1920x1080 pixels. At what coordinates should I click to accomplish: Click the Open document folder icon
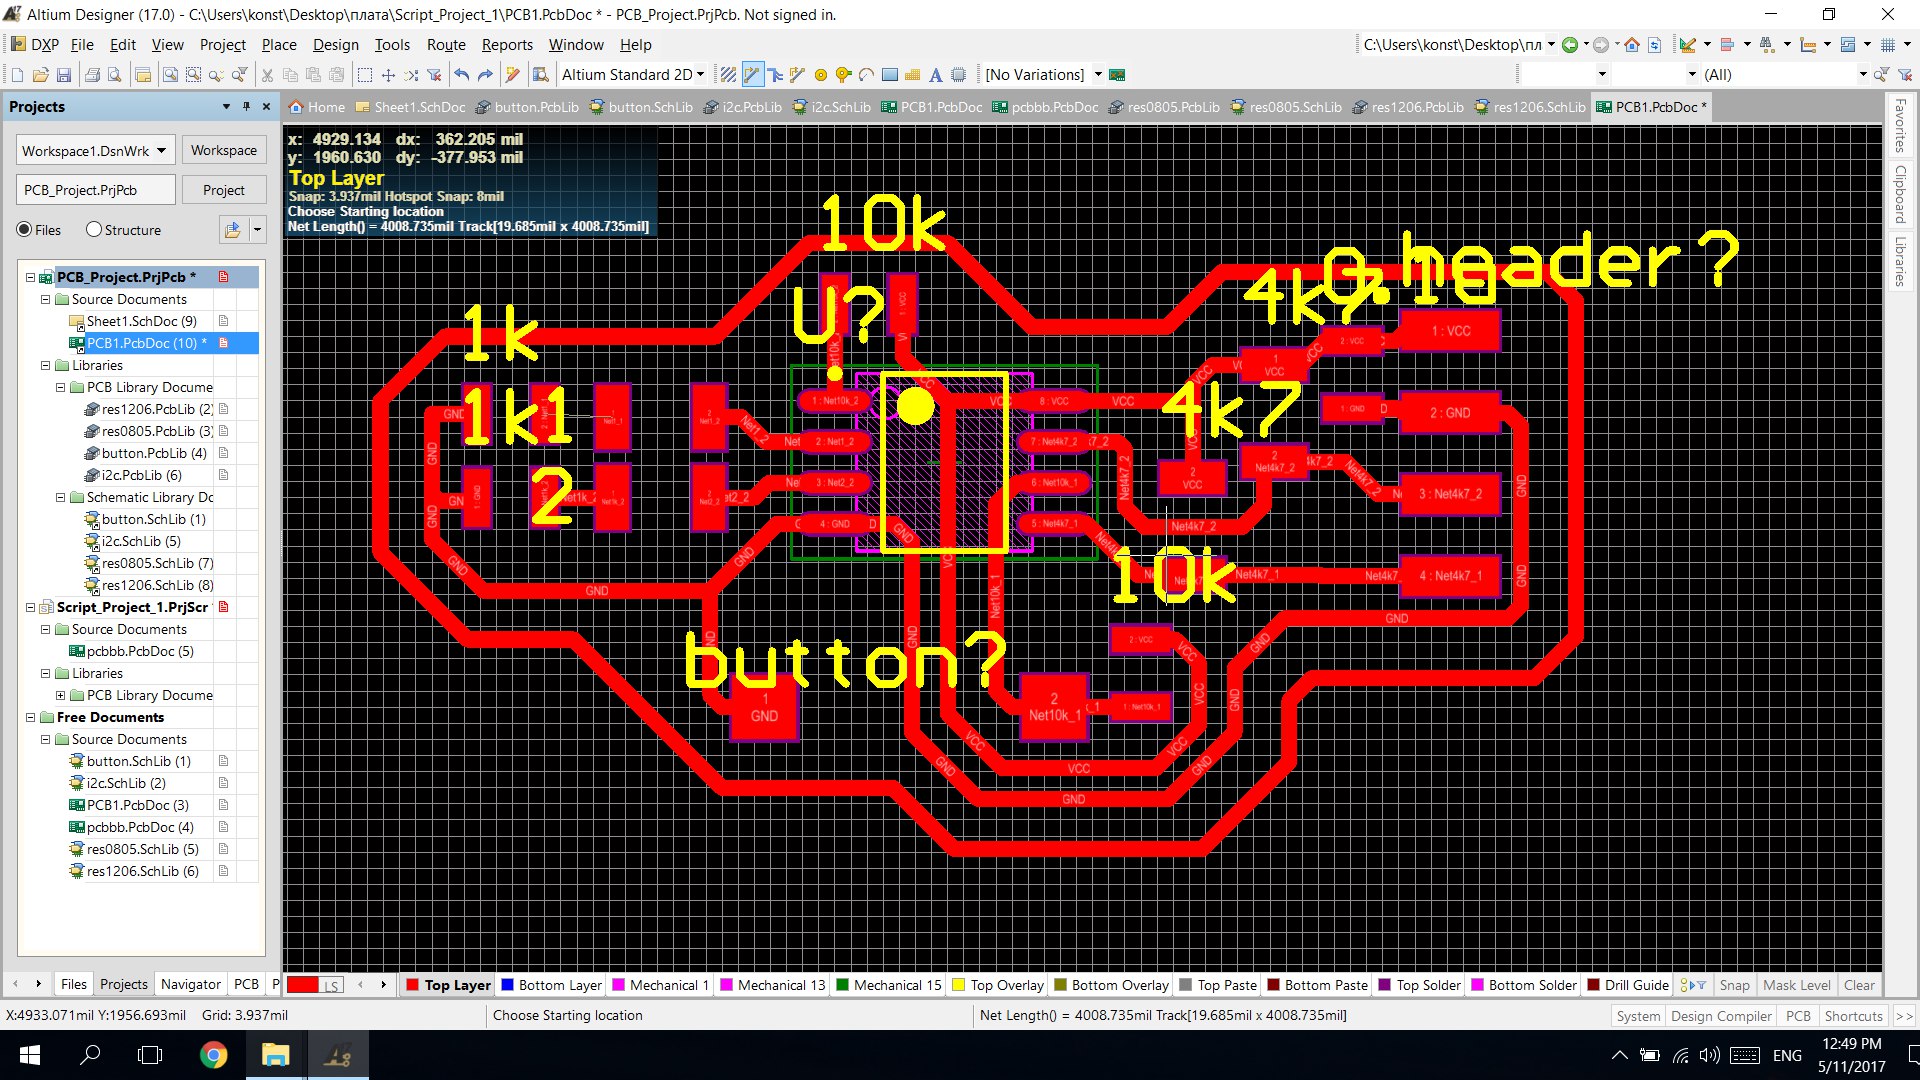(x=40, y=75)
